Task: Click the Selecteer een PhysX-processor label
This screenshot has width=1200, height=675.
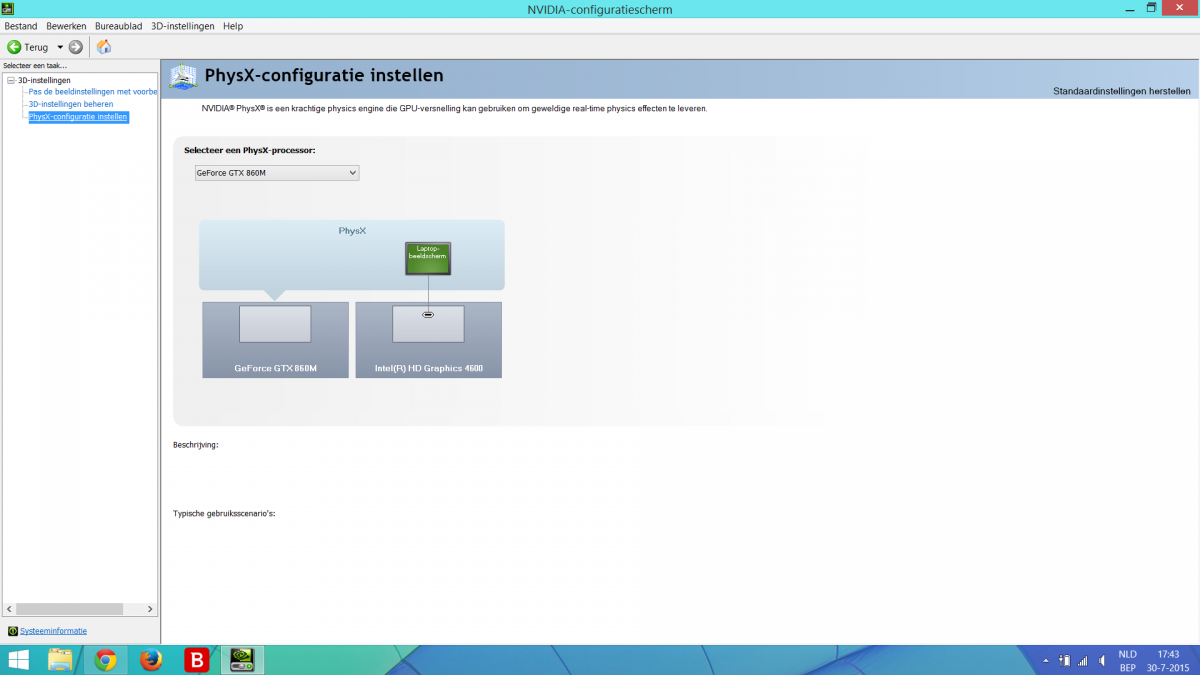Action: [250, 150]
